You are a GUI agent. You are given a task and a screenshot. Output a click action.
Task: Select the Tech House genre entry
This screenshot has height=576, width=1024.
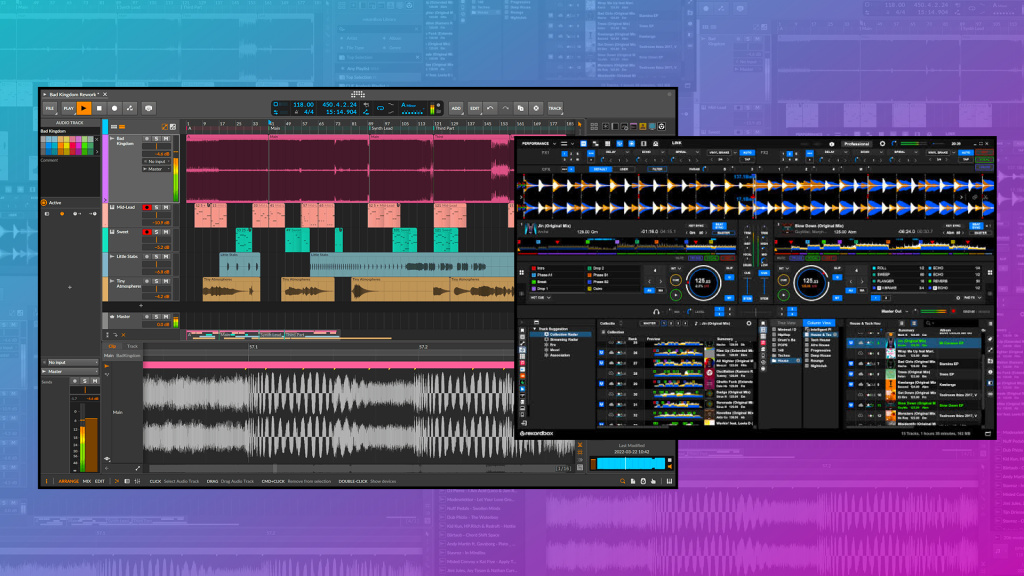pos(820,340)
